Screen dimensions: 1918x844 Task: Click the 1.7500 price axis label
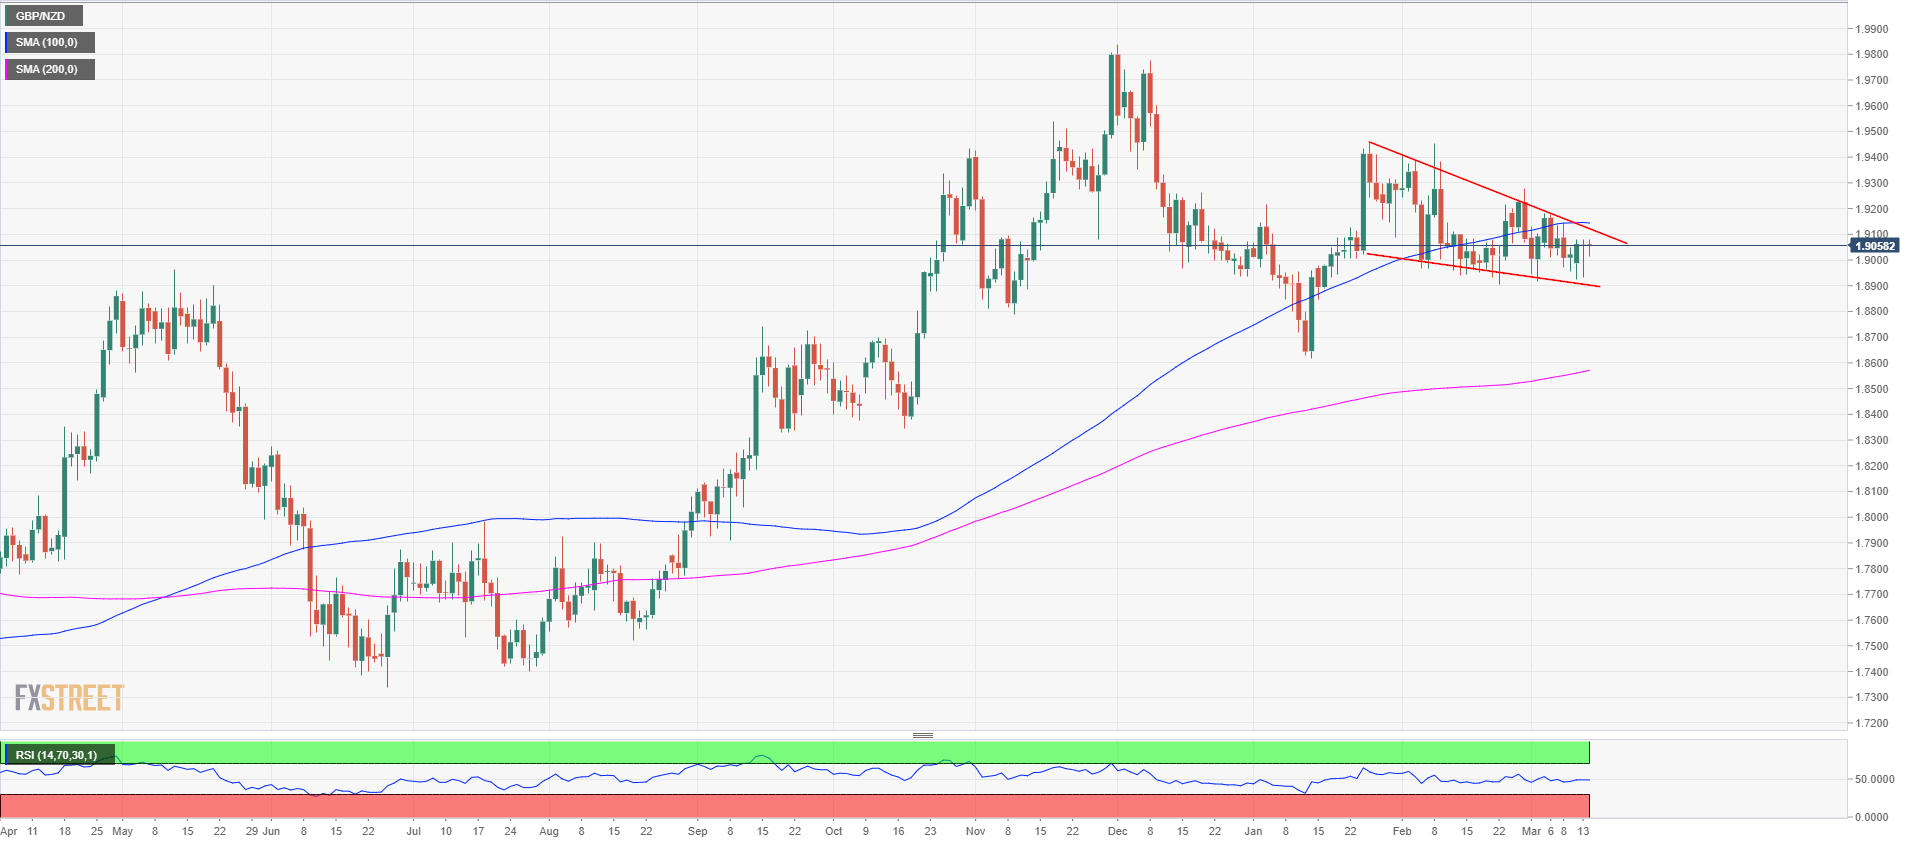(x=1873, y=646)
